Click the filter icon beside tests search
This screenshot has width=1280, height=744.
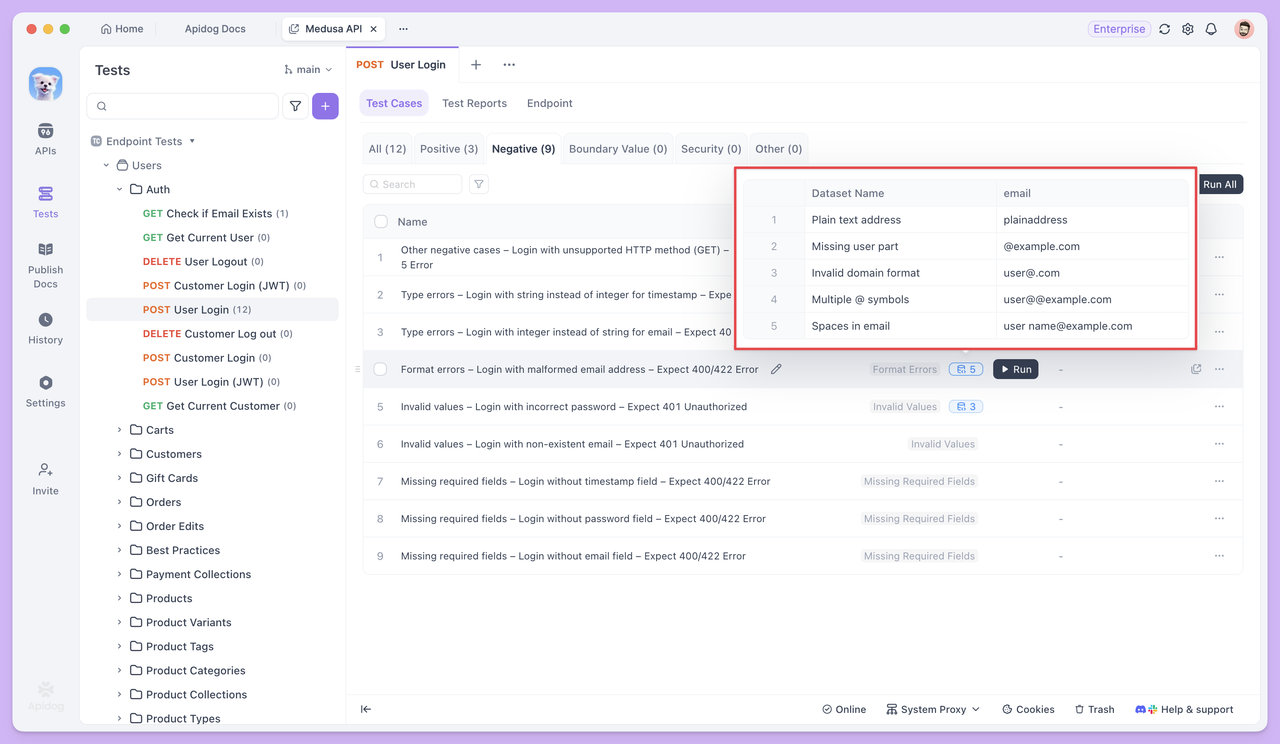click(x=295, y=106)
